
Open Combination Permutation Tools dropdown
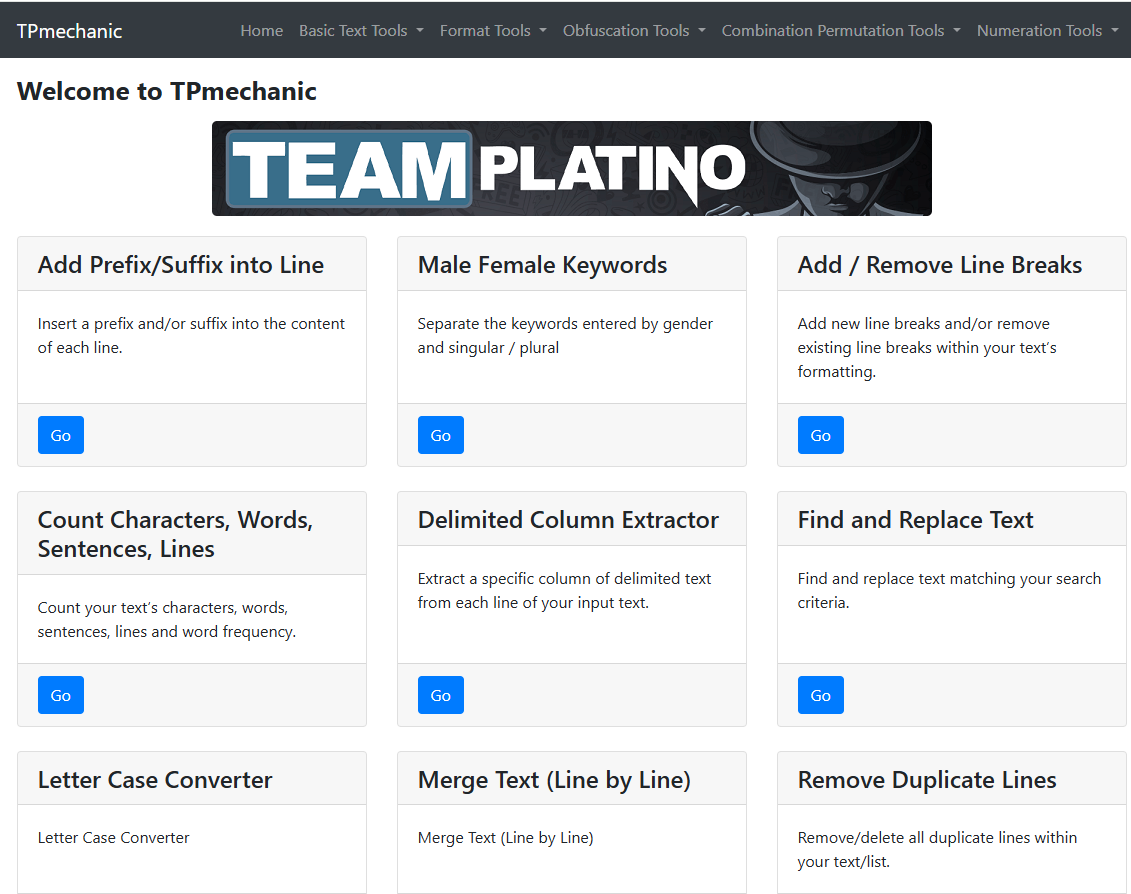841,30
